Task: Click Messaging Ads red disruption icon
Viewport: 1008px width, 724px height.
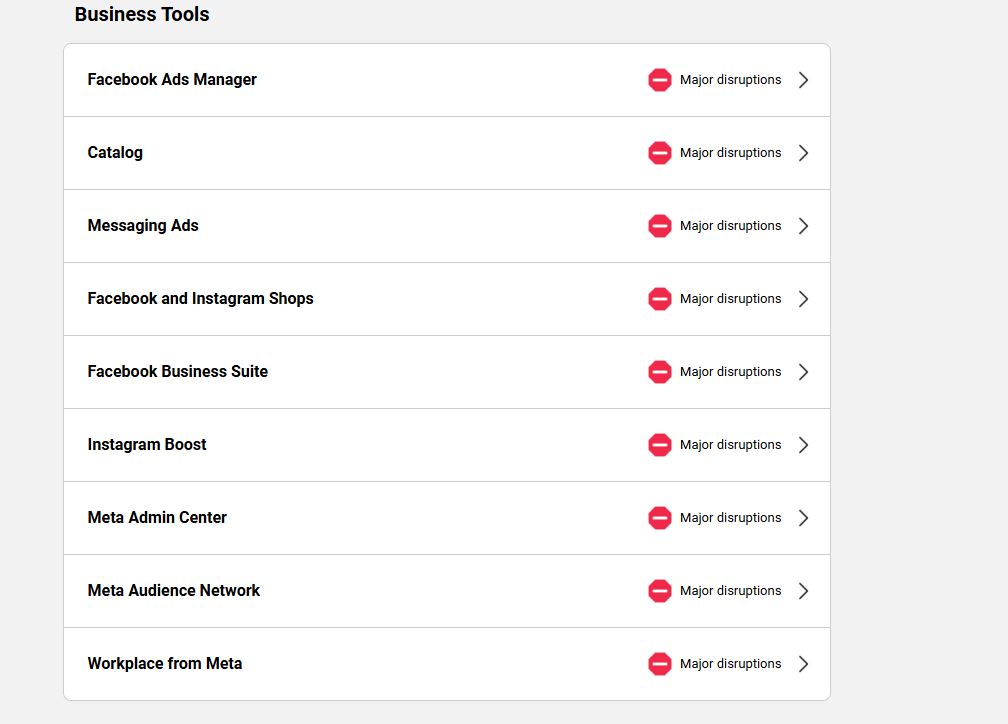Action: tap(660, 226)
